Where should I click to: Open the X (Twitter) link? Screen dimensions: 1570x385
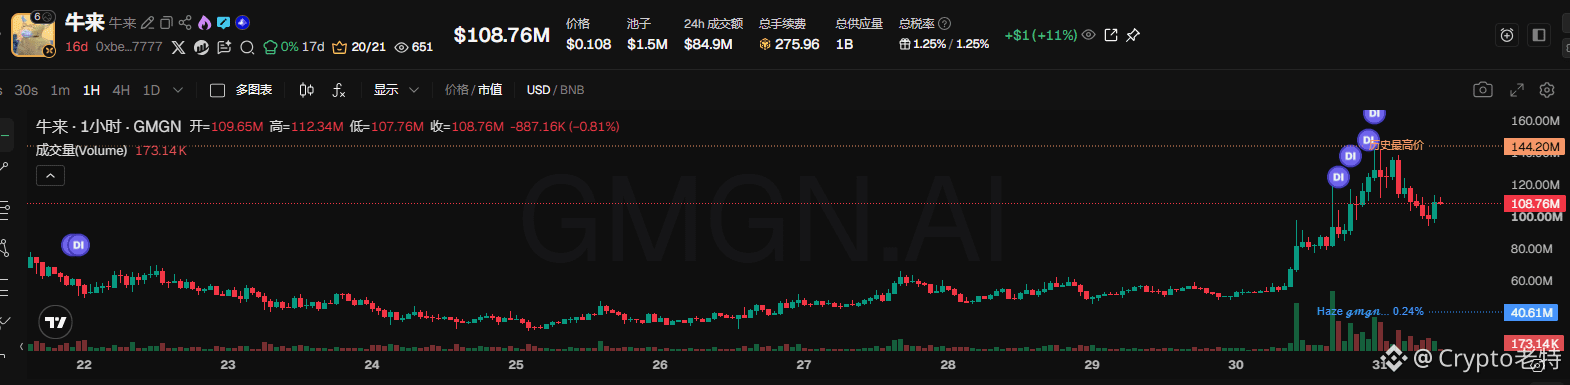click(x=178, y=47)
